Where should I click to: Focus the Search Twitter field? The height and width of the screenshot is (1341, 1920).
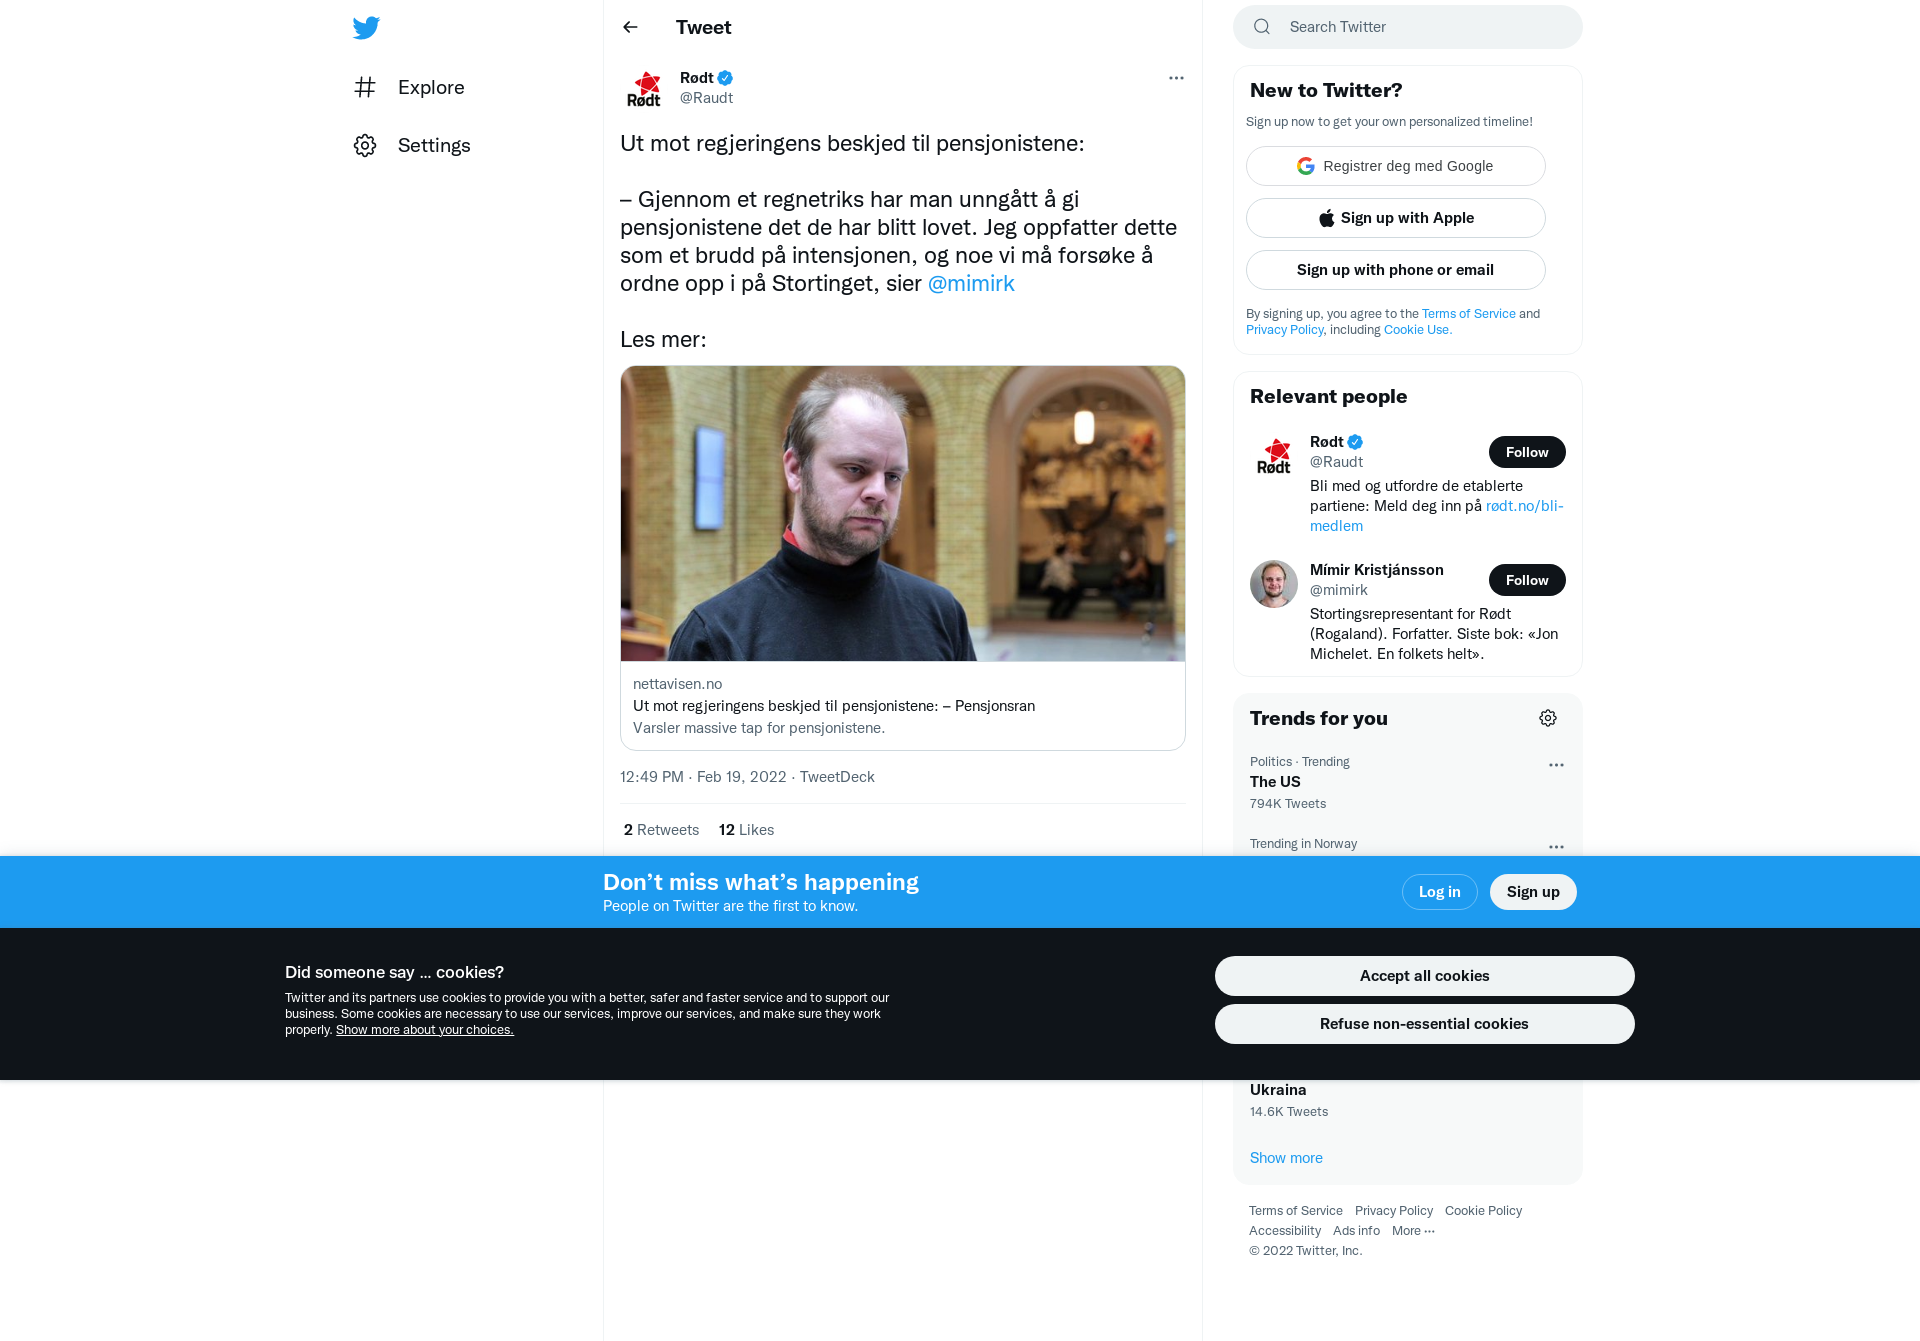click(1407, 27)
